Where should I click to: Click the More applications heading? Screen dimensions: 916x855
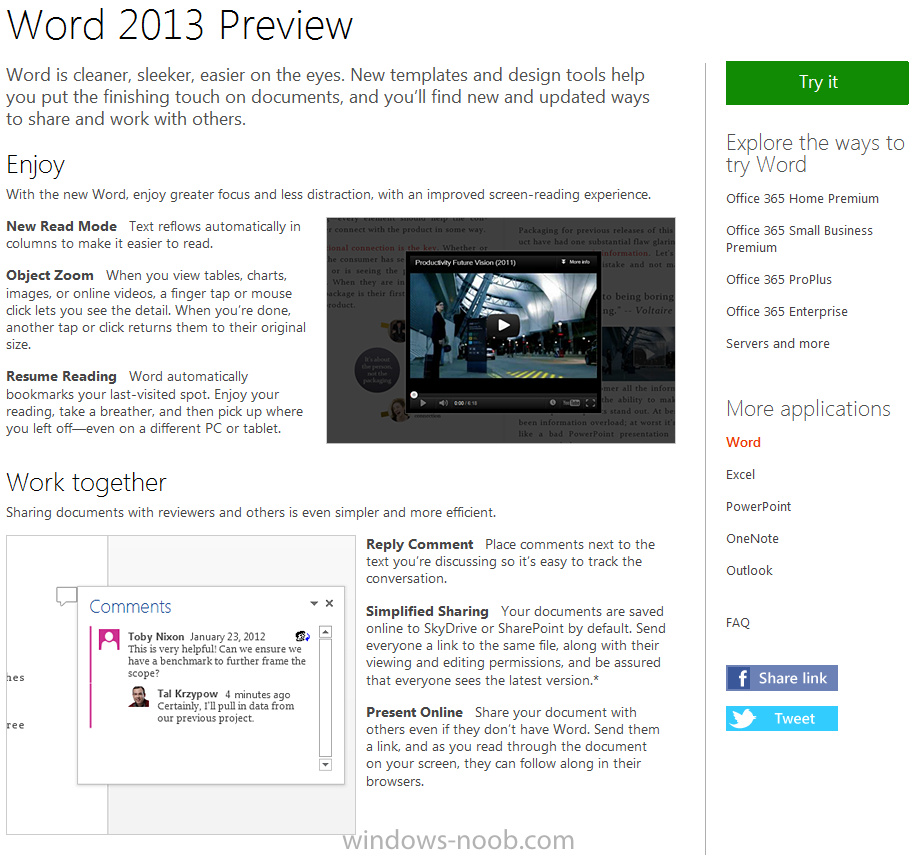pyautogui.click(x=808, y=409)
